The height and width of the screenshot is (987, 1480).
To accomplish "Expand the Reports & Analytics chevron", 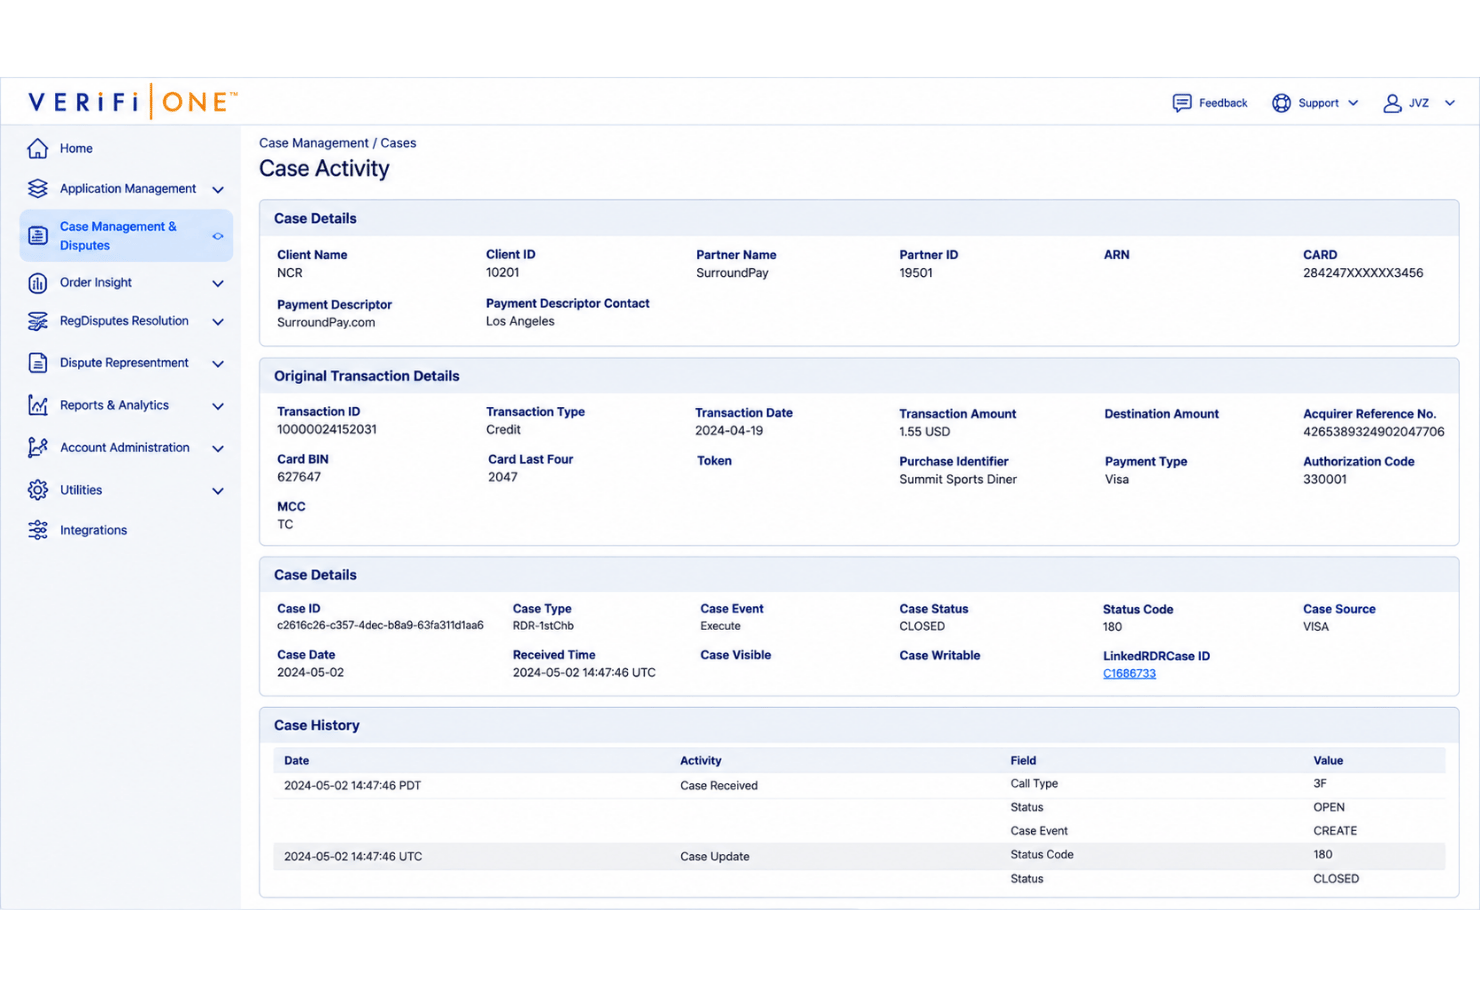I will [218, 406].
